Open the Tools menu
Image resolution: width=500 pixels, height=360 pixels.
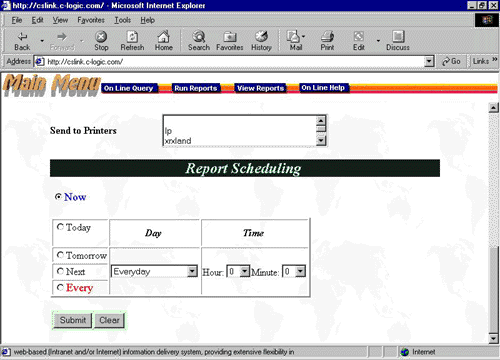(x=123, y=20)
